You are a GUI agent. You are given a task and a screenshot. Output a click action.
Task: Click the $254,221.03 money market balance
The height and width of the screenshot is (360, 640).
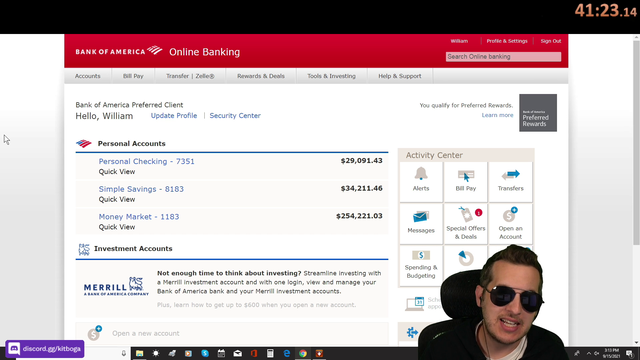coord(359,216)
